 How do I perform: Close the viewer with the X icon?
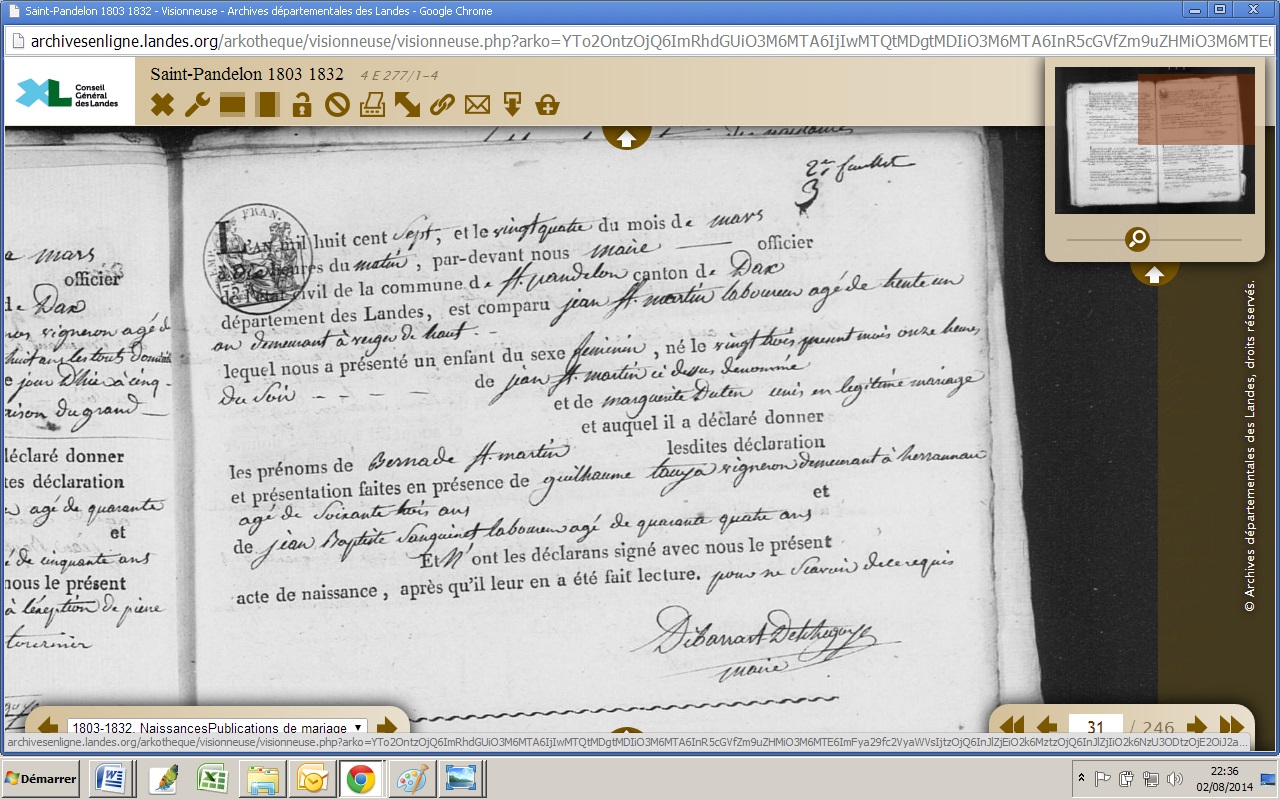[x=162, y=104]
